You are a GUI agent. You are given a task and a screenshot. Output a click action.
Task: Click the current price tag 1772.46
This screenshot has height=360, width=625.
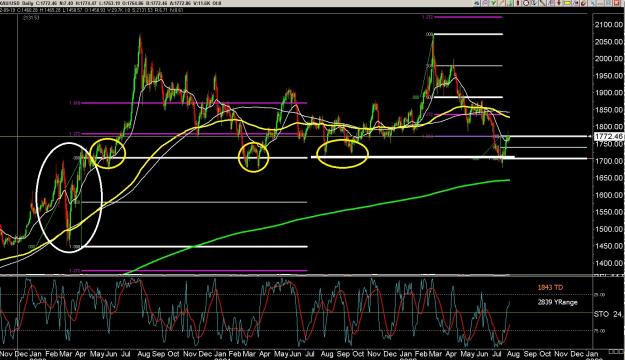(x=609, y=136)
